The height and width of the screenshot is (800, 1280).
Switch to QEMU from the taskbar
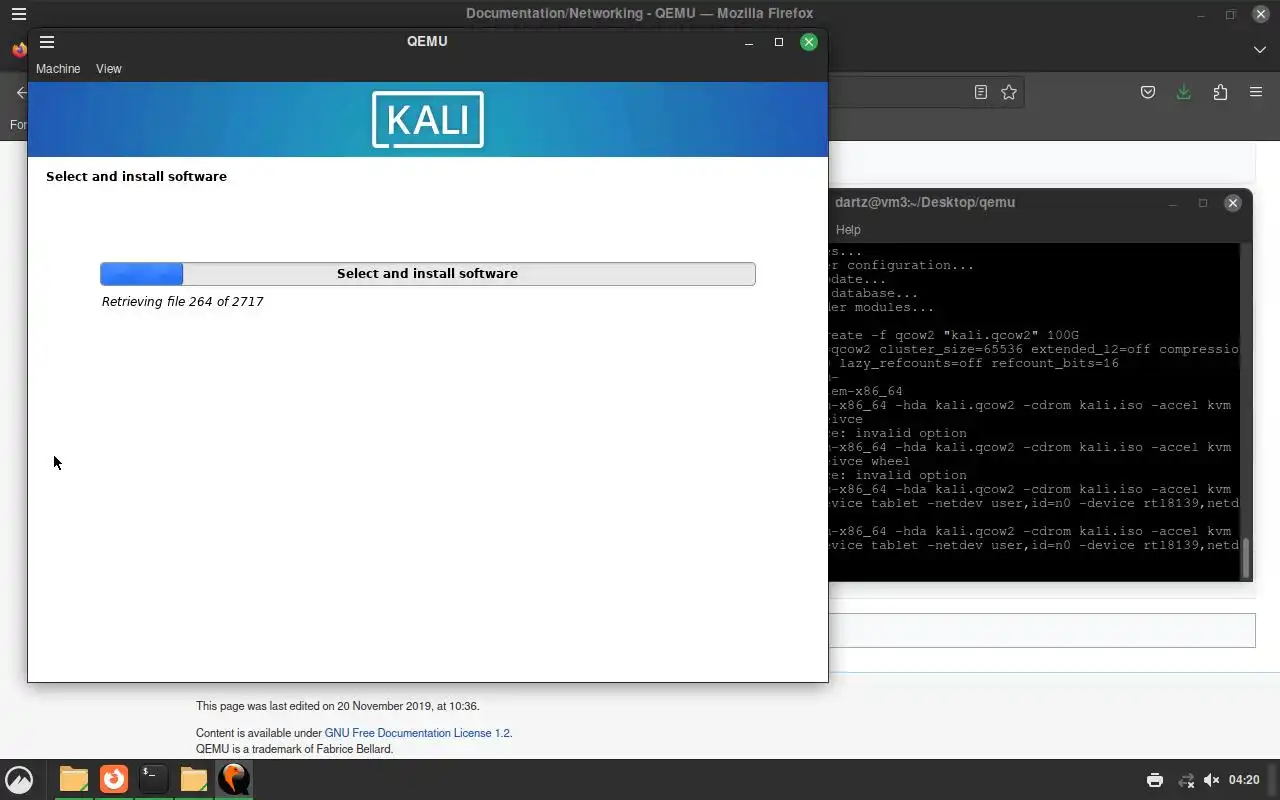(234, 779)
